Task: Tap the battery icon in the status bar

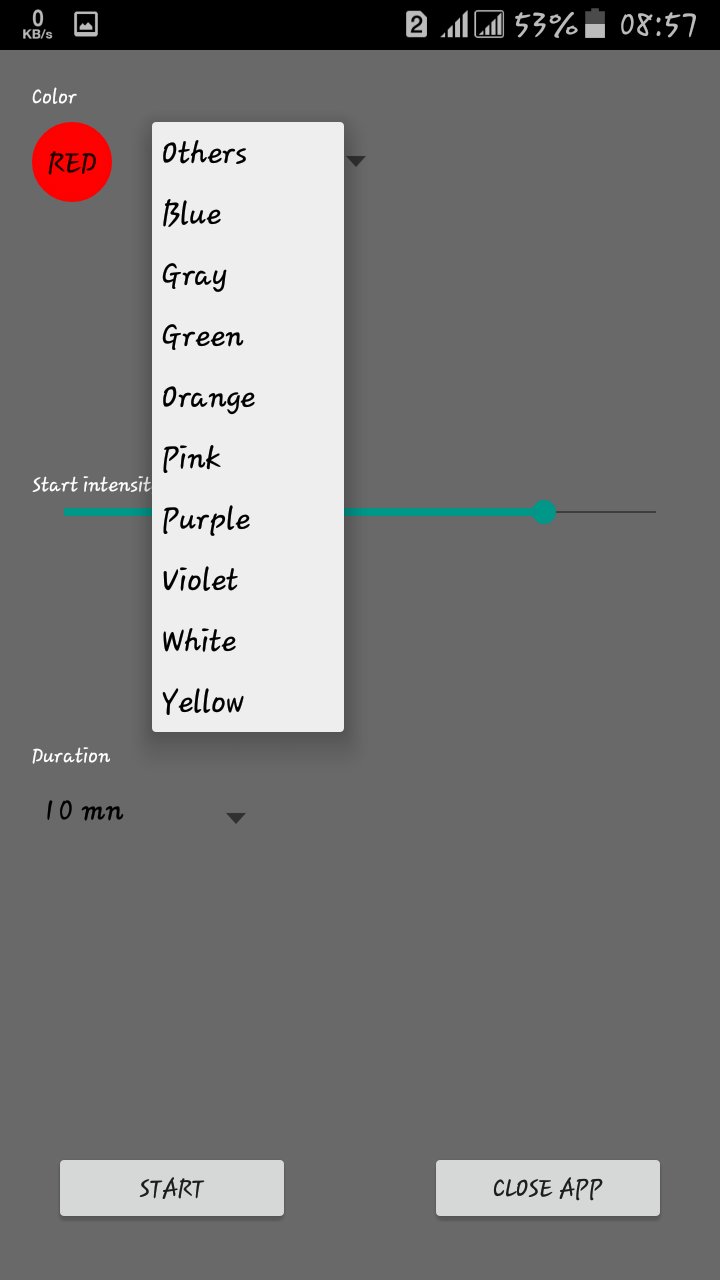Action: (593, 24)
